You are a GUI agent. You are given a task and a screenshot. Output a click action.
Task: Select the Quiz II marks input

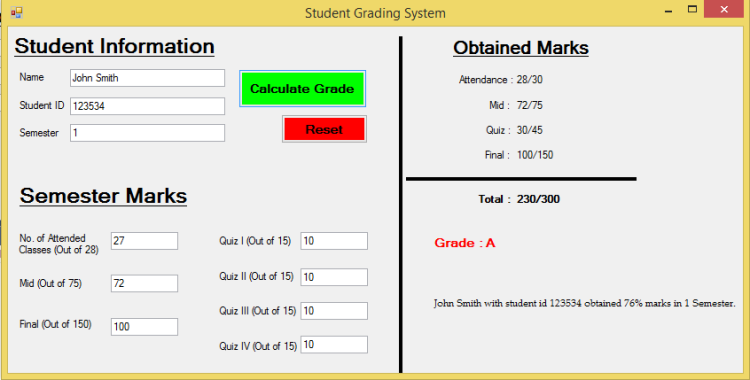[334, 277]
